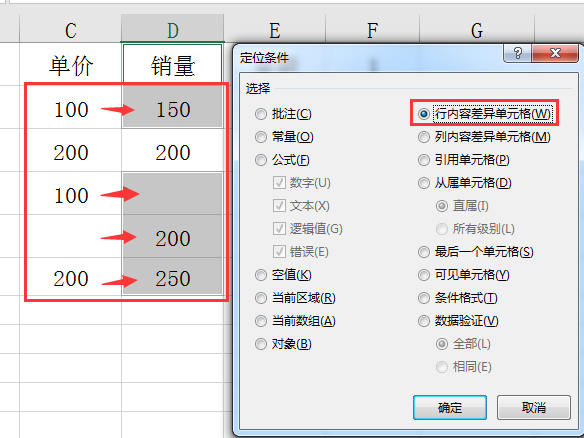Select column G header
584x438 pixels.
(x=477, y=29)
